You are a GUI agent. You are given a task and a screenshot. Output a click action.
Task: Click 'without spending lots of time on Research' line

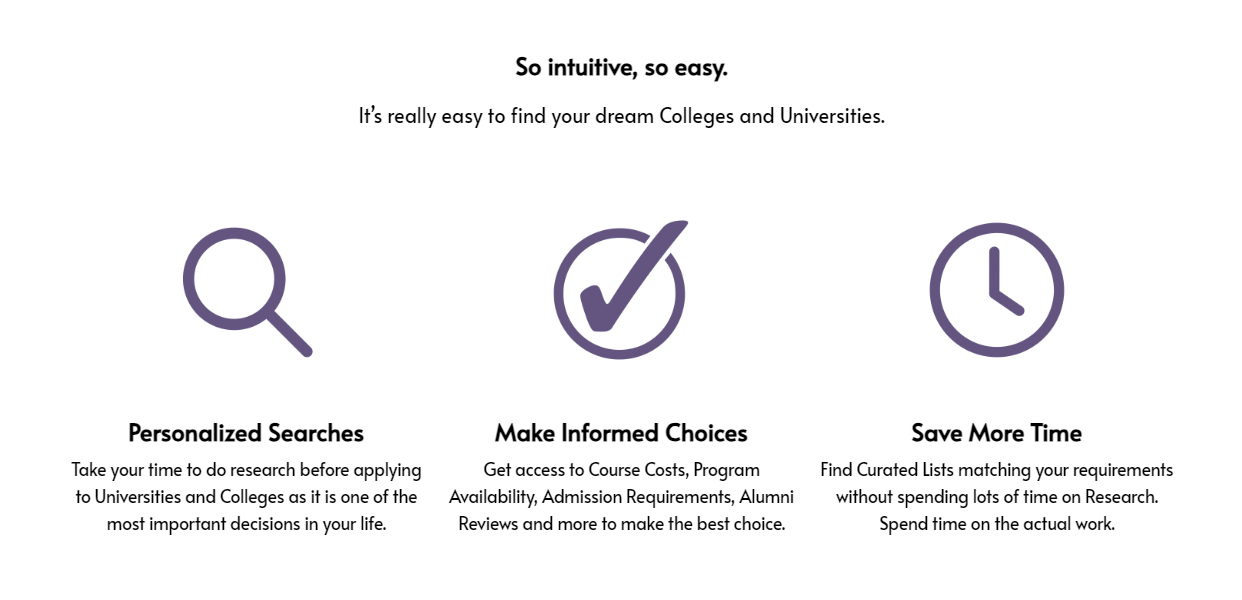[x=997, y=497]
